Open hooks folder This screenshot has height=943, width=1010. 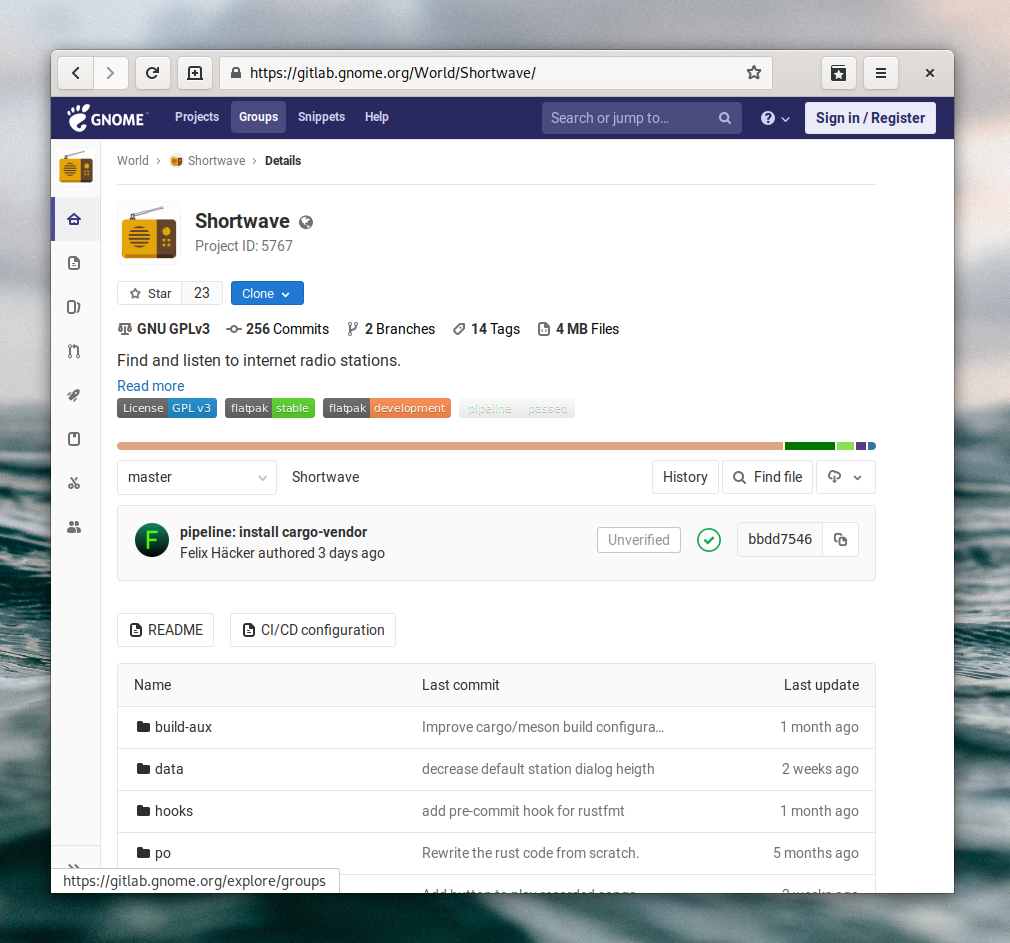pos(174,811)
